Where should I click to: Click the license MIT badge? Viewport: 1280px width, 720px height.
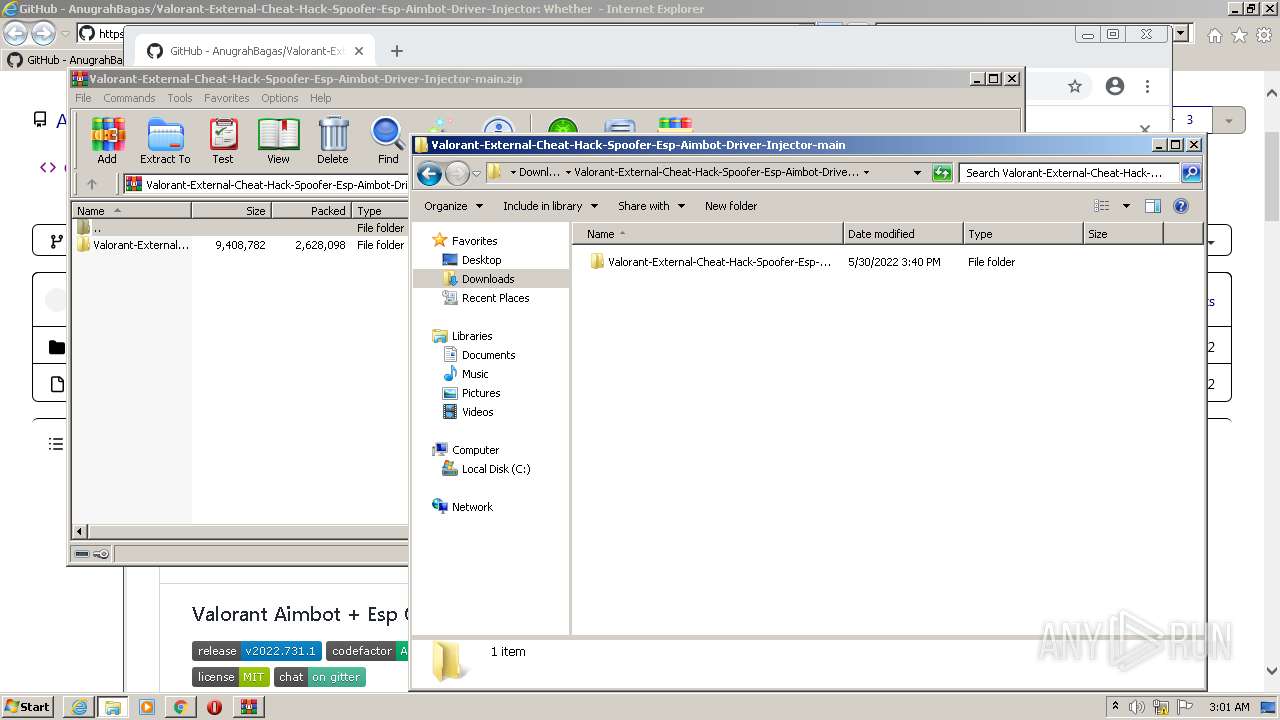point(231,677)
